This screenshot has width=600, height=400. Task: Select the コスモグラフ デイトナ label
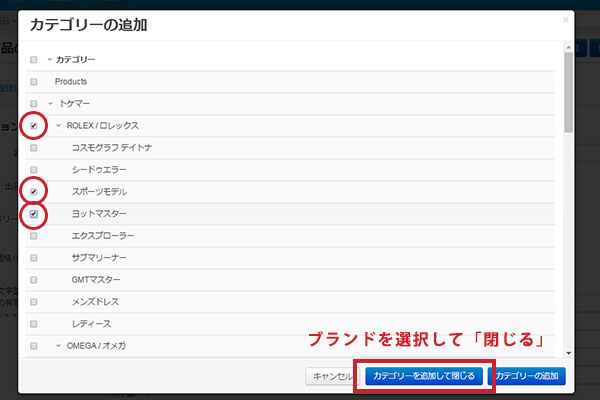point(112,148)
